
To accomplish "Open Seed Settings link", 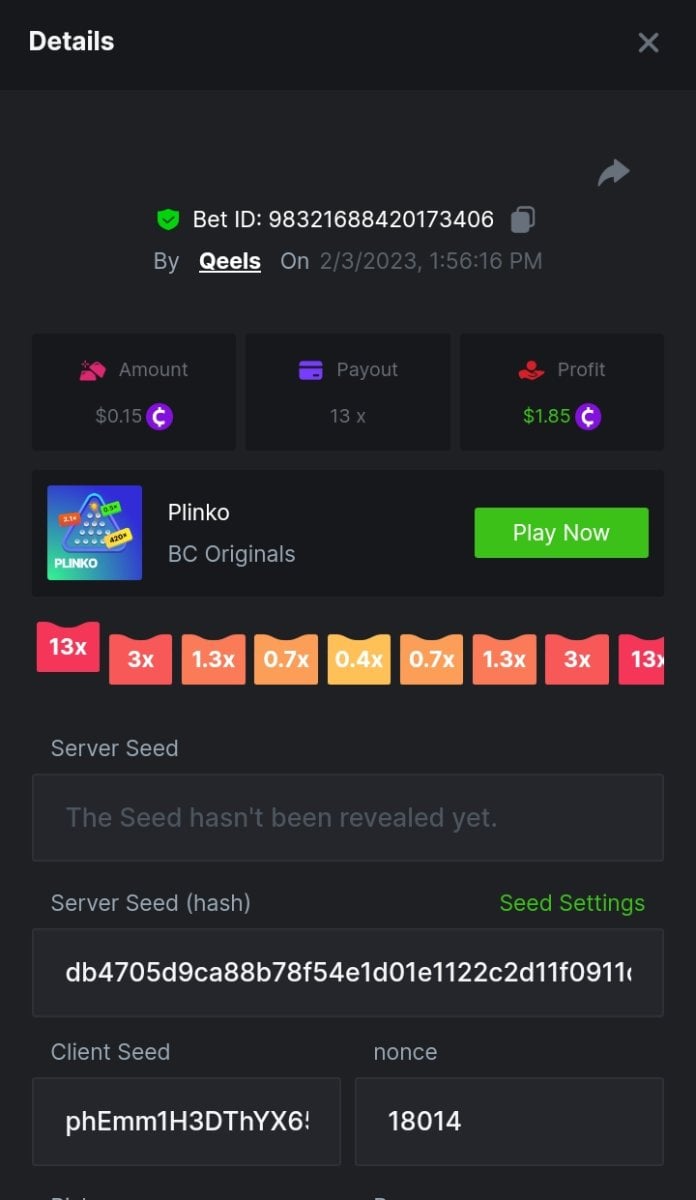I will (x=572, y=903).
